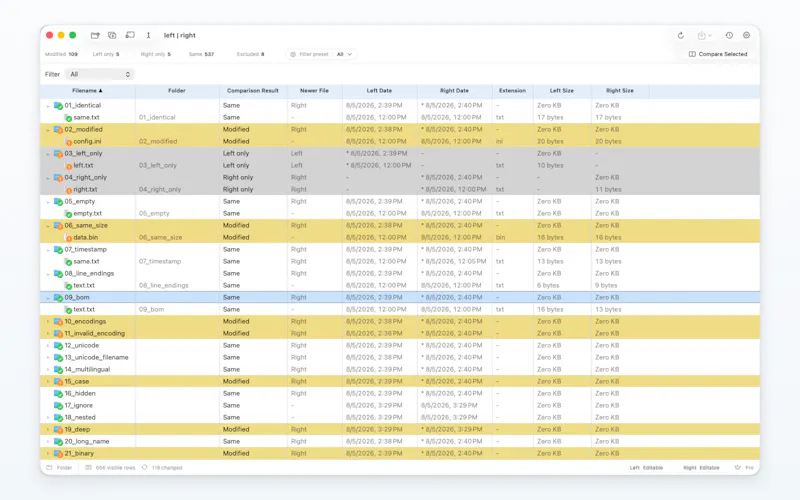Viewport: 800px width, 500px height.
Task: Open settings gear in toolbar
Action: (x=746, y=35)
